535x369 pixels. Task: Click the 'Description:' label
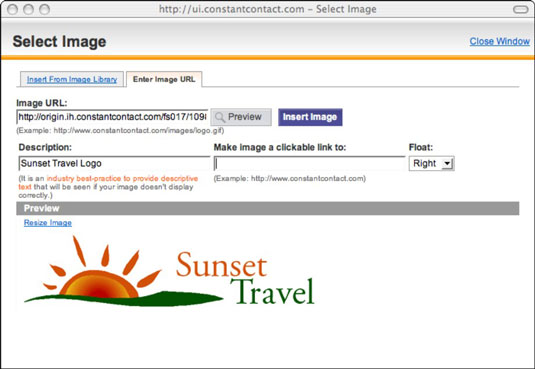click(x=45, y=147)
